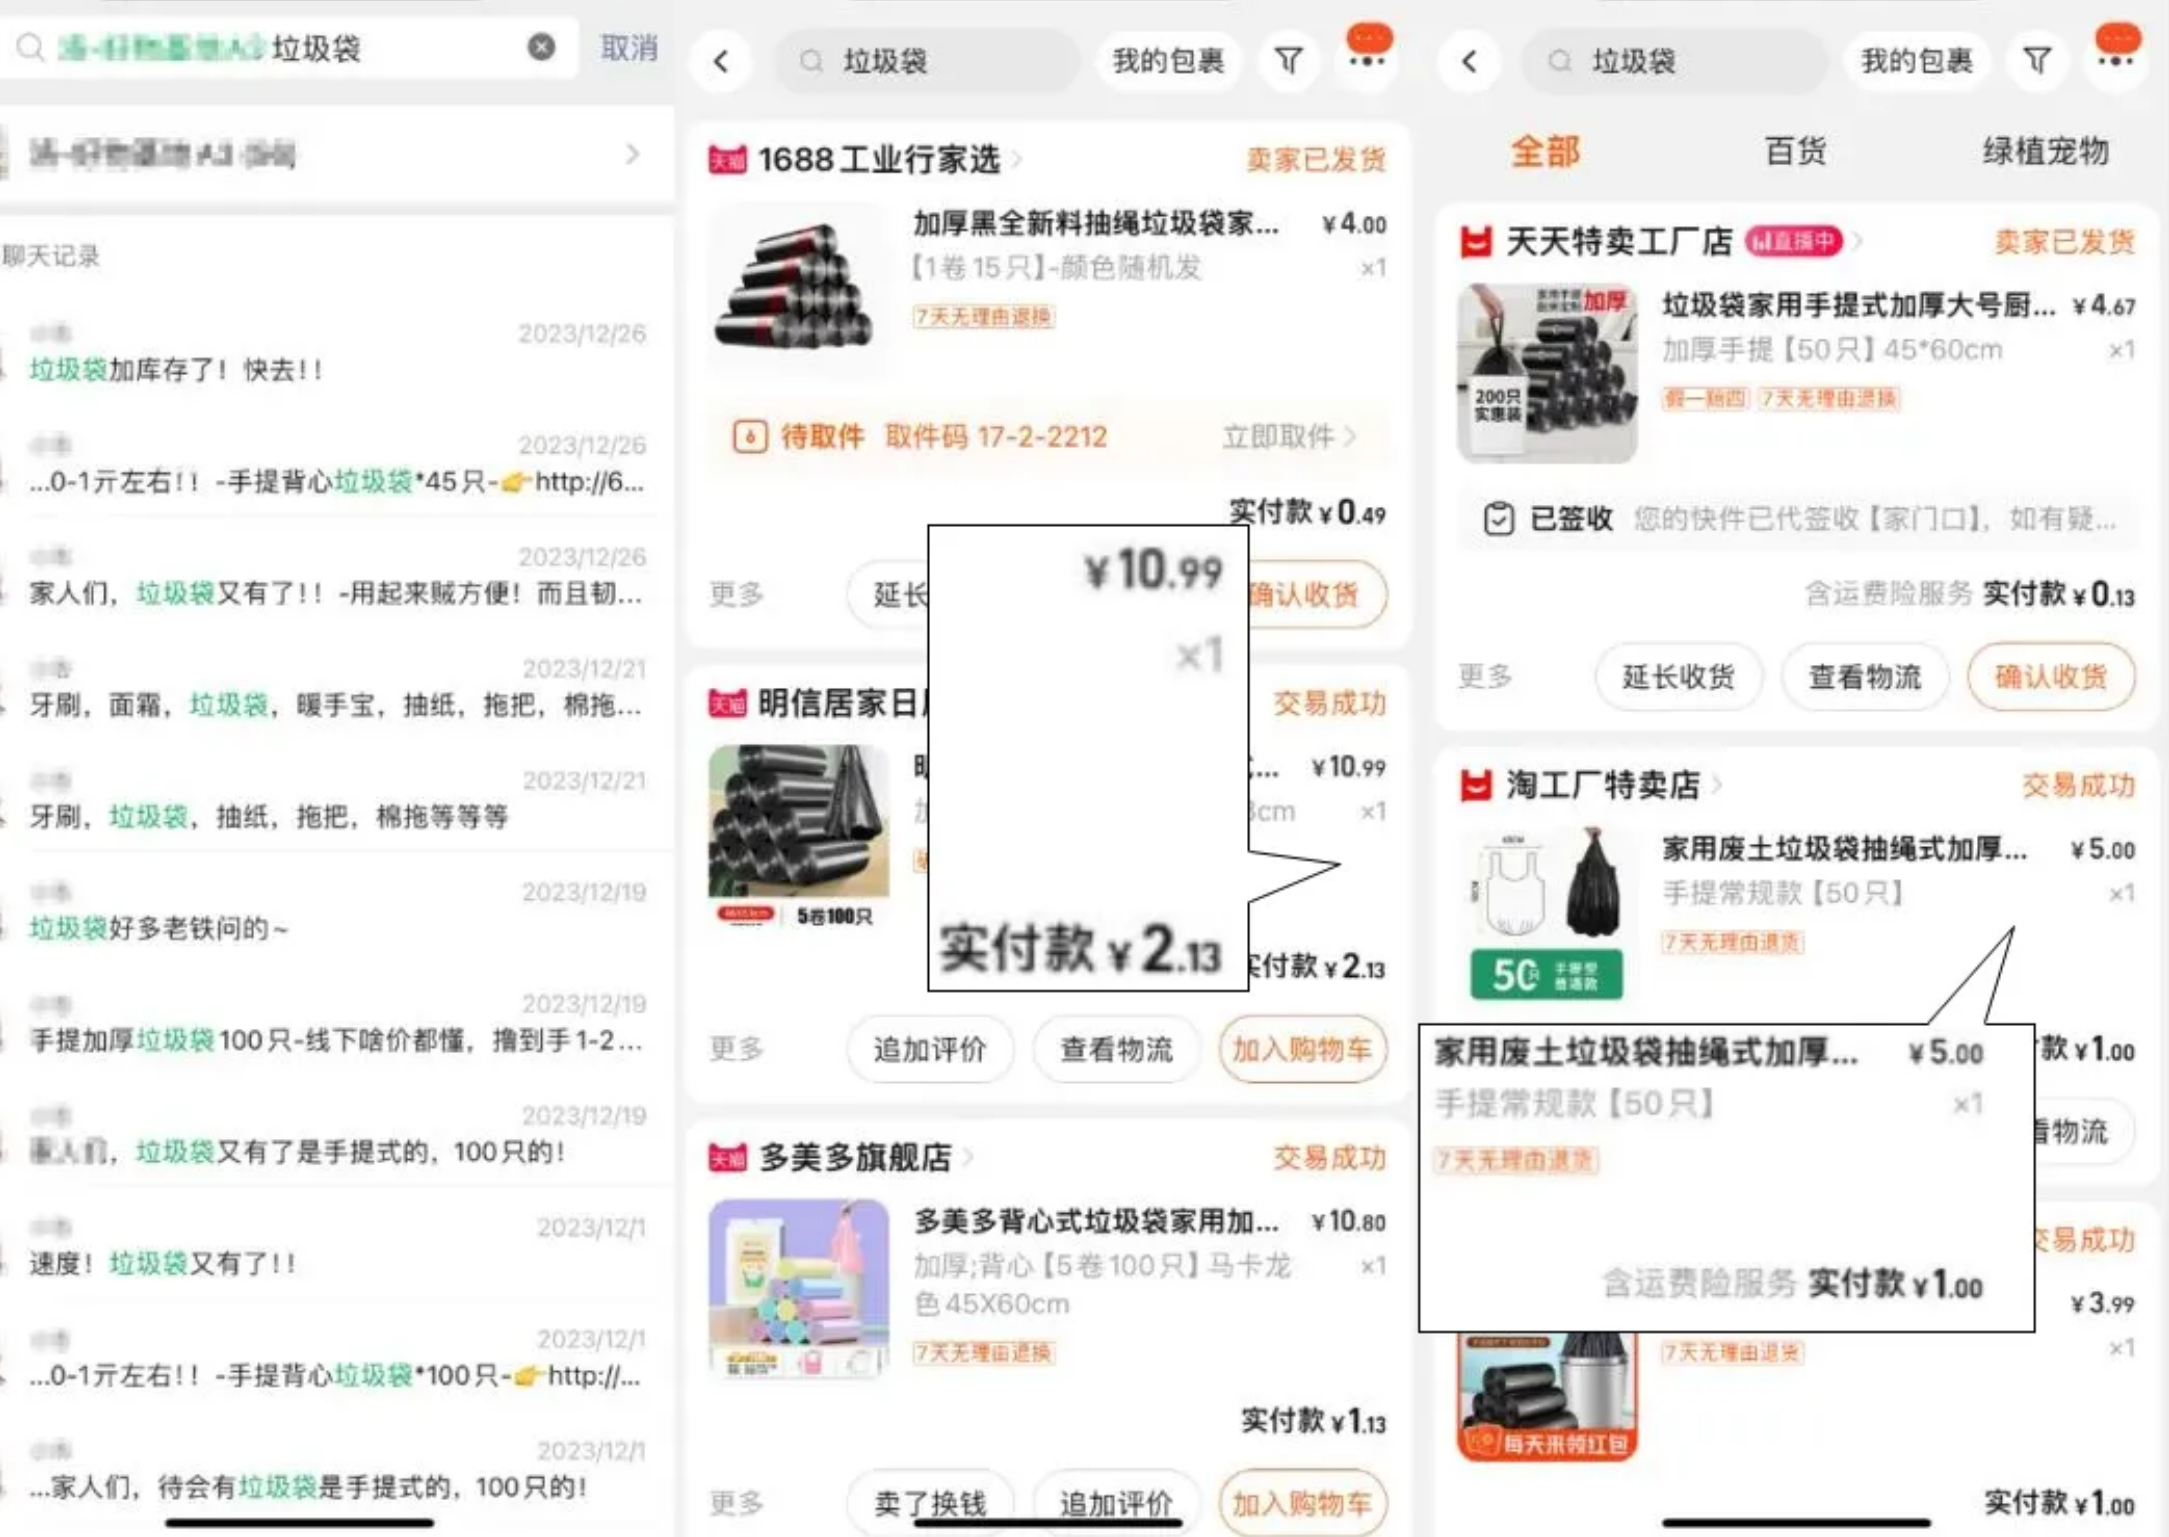2169x1537 pixels.
Task: Tap the 直播中 live badge
Action: click(1793, 241)
